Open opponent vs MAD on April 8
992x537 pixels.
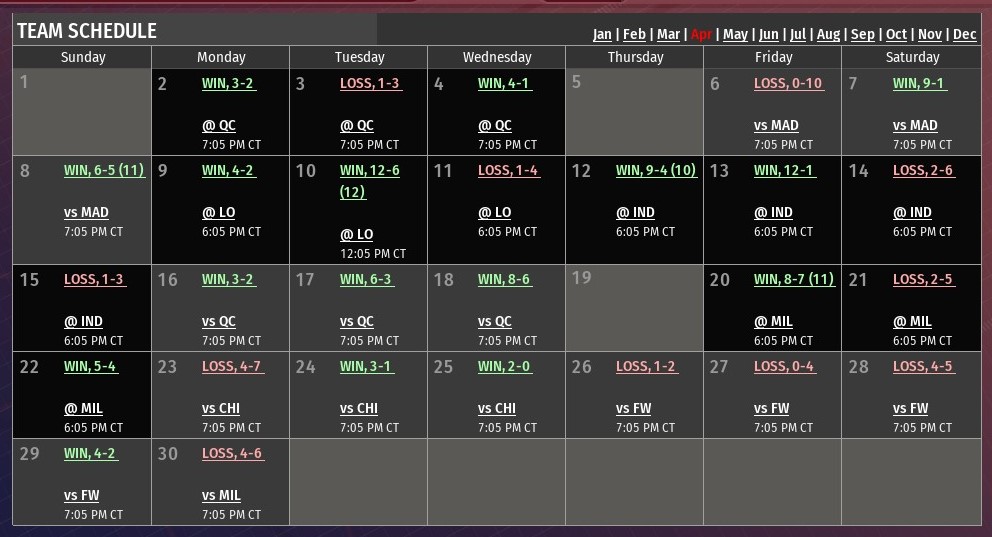(x=87, y=213)
